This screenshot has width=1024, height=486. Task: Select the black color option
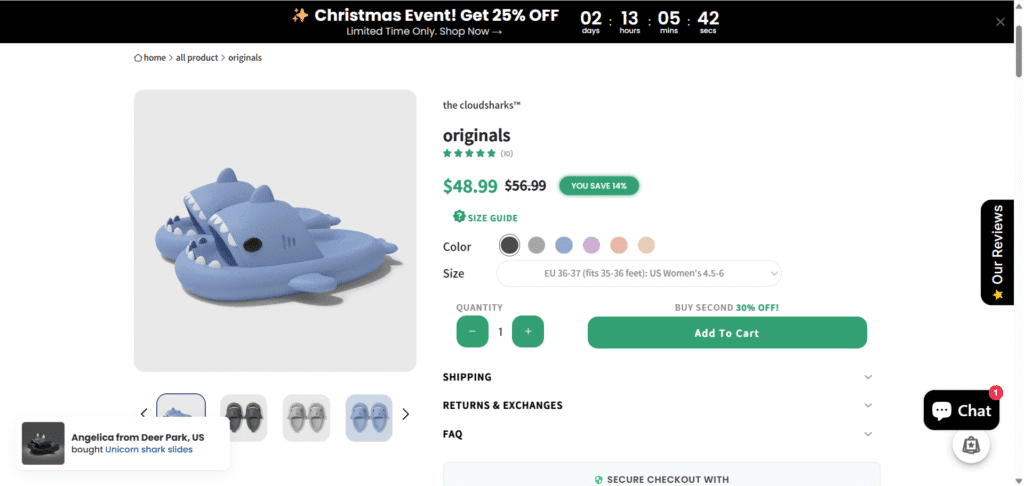pos(510,245)
